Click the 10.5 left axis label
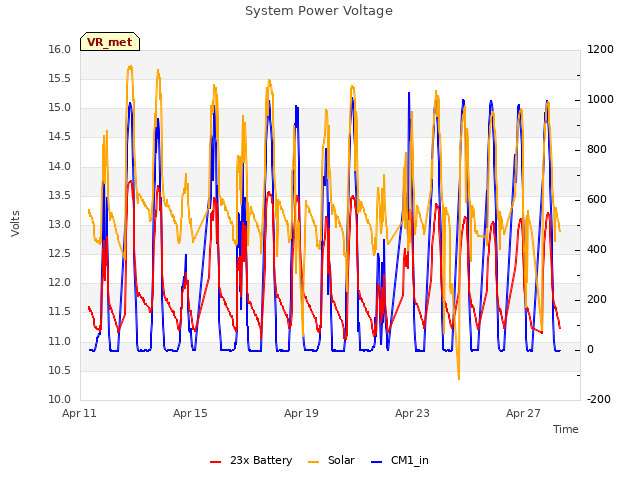This screenshot has height=480, width=640. pyautogui.click(x=60, y=371)
